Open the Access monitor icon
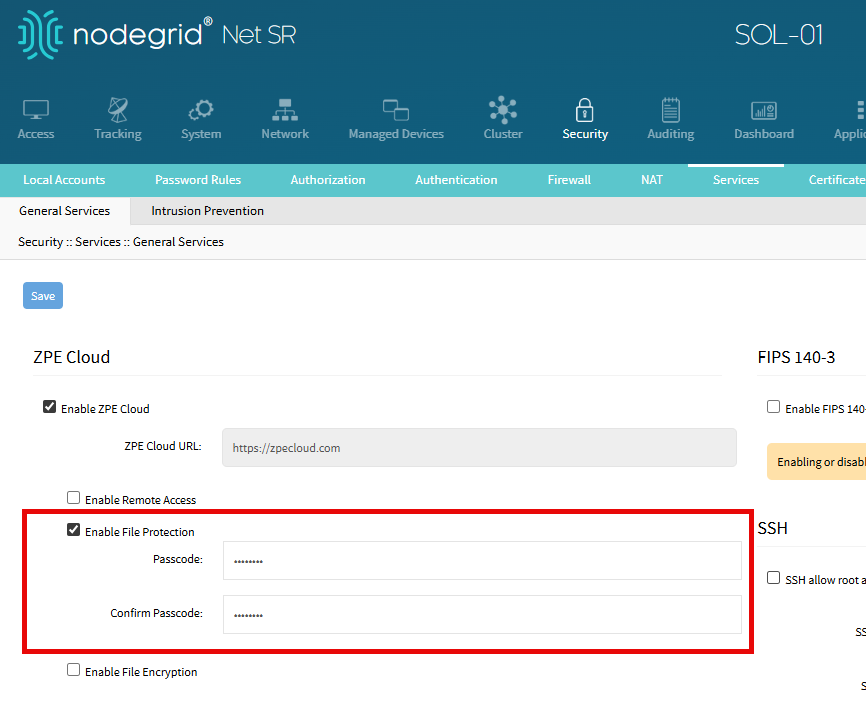866x714 pixels. [x=36, y=110]
